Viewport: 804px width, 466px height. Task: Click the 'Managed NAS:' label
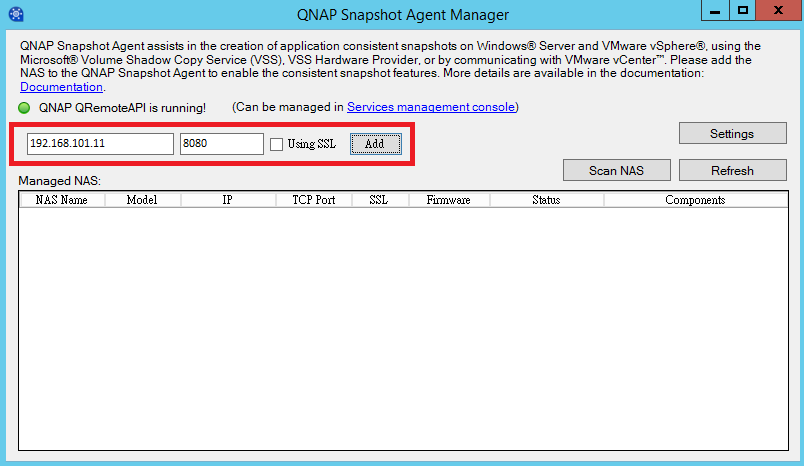pyautogui.click(x=59, y=181)
